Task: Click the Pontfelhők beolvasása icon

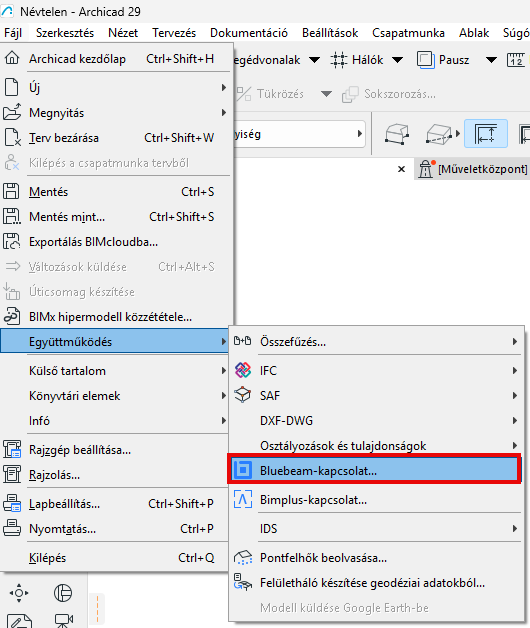Action: click(x=243, y=558)
